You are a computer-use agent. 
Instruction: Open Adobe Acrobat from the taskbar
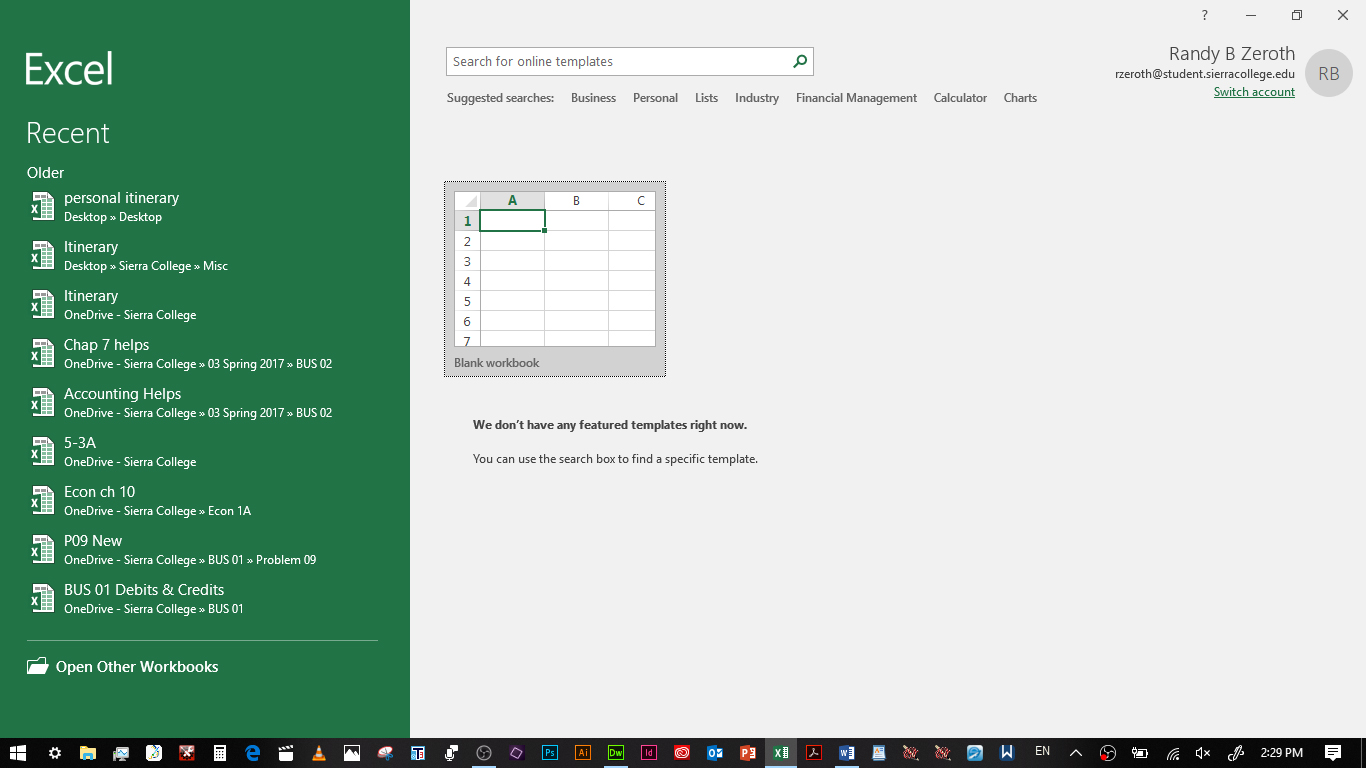pyautogui.click(x=814, y=753)
